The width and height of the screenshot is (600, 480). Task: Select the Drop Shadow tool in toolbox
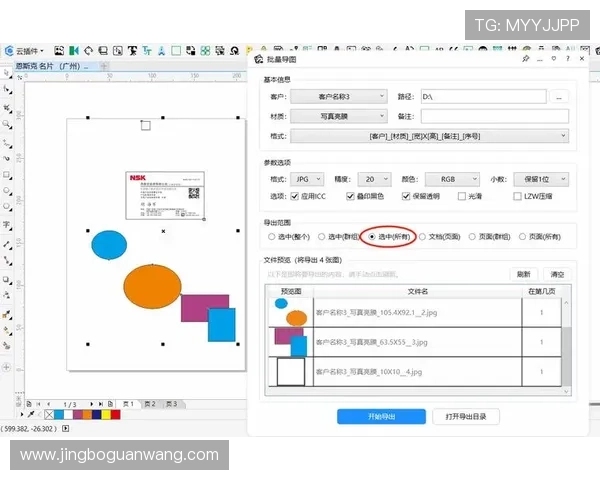click(x=7, y=279)
